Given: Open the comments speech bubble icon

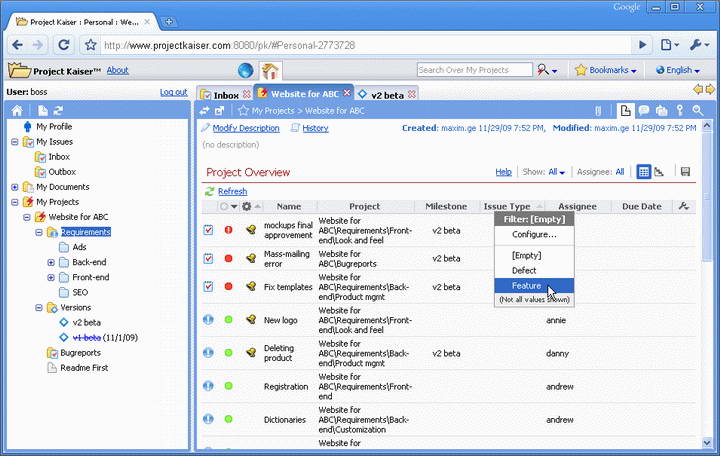Looking at the screenshot, I should click(x=644, y=110).
